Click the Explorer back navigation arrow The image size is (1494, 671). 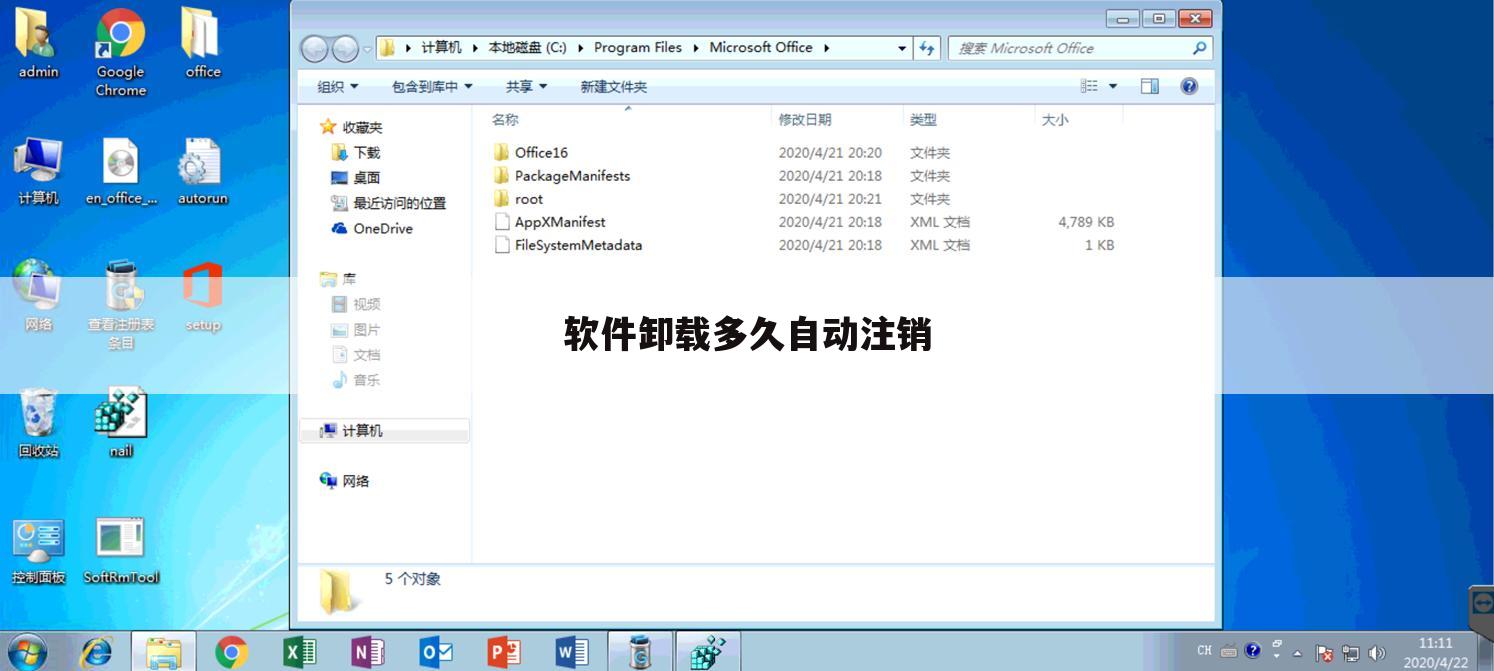click(x=314, y=48)
